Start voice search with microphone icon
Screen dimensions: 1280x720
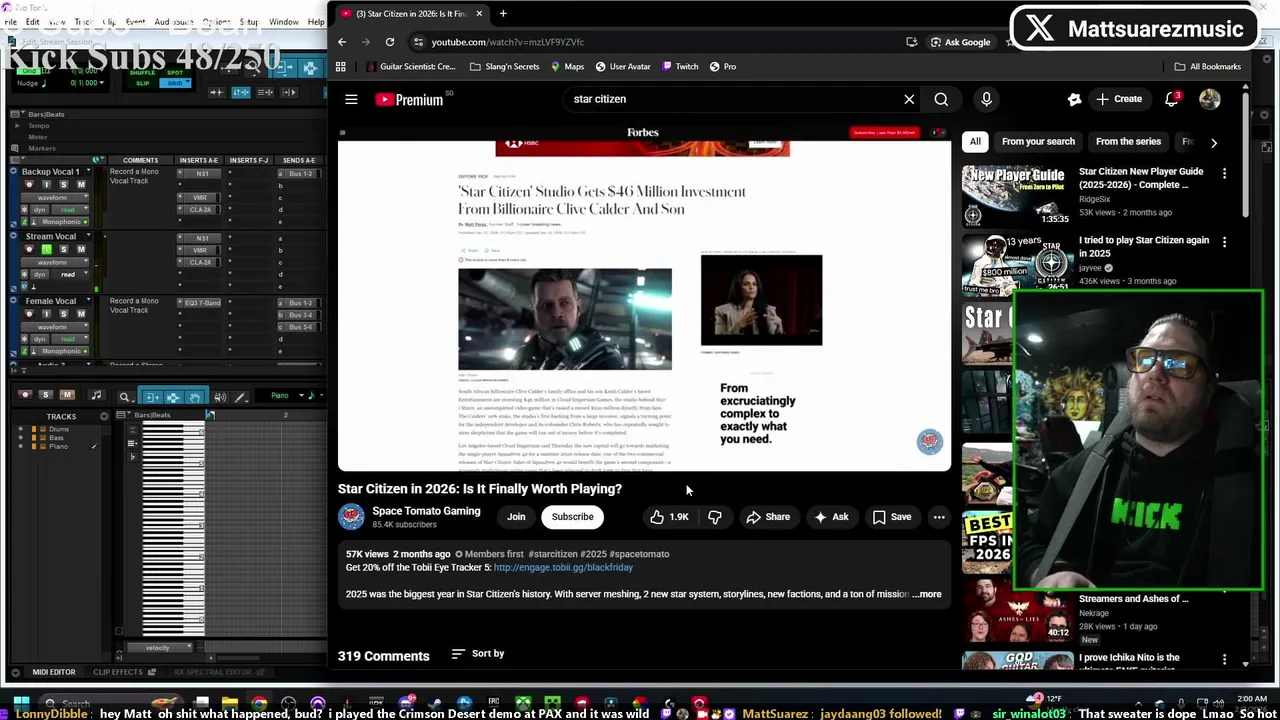[986, 99]
